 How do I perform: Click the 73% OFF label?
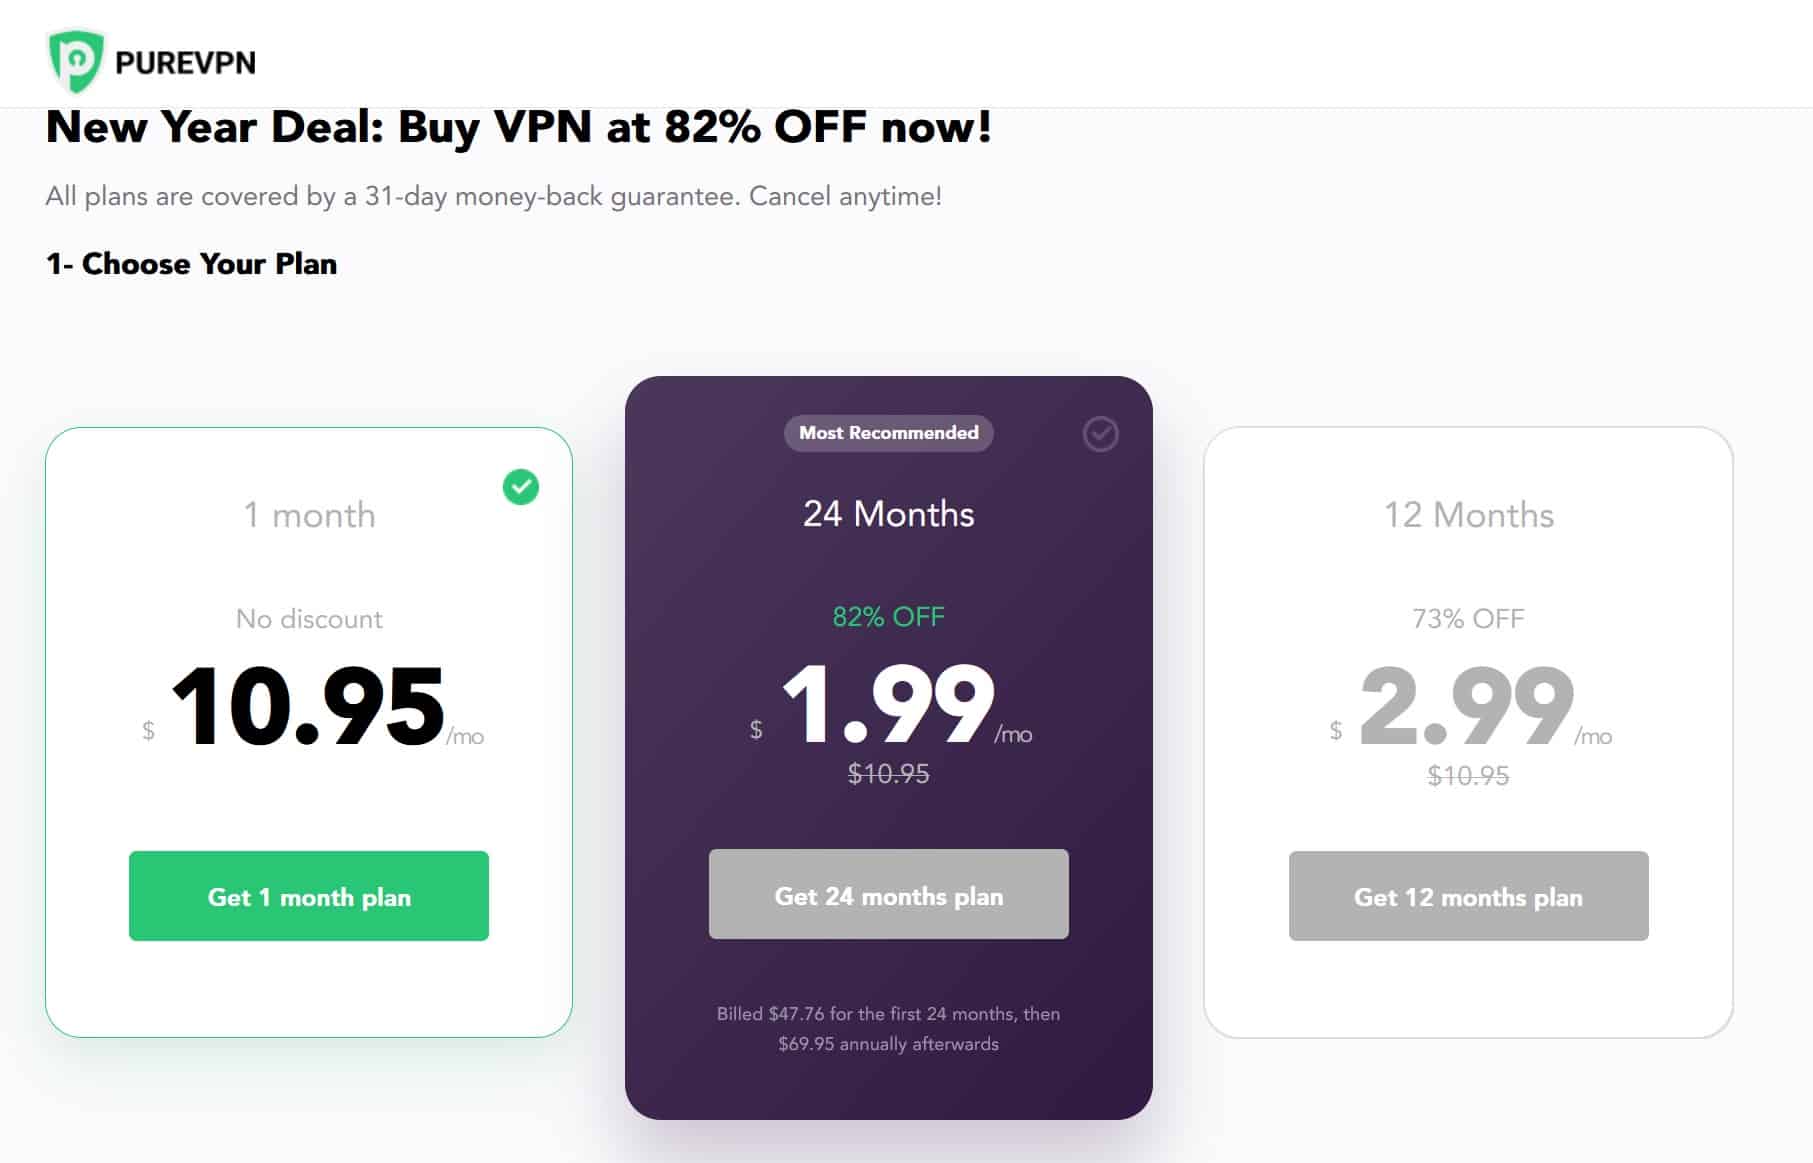pos(1468,618)
